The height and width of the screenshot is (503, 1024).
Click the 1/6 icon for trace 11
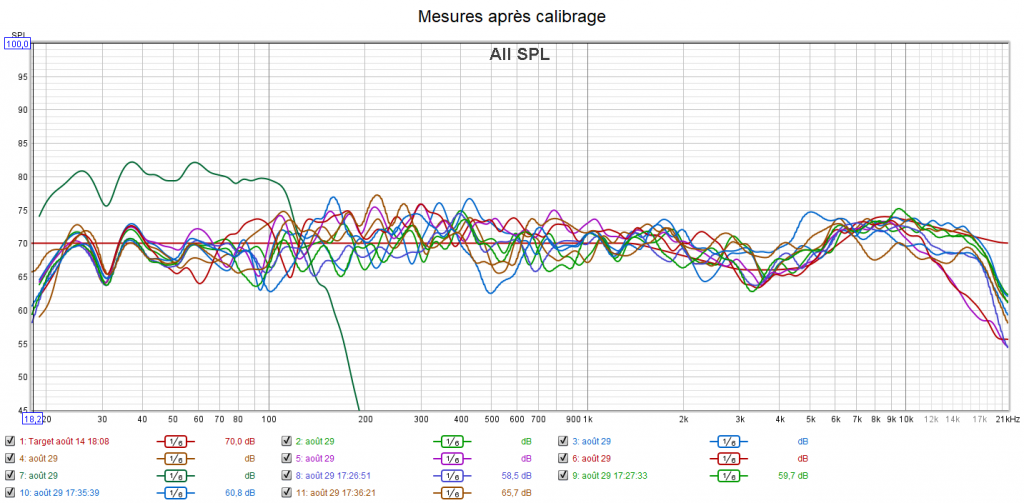click(x=452, y=492)
